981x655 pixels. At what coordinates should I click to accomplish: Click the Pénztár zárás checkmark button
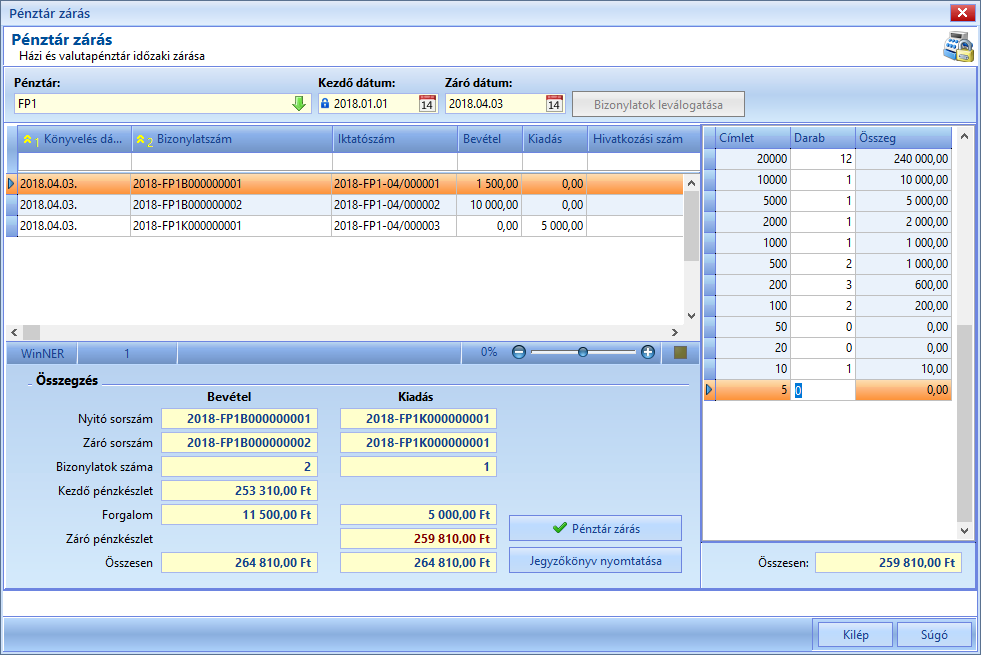pos(595,528)
